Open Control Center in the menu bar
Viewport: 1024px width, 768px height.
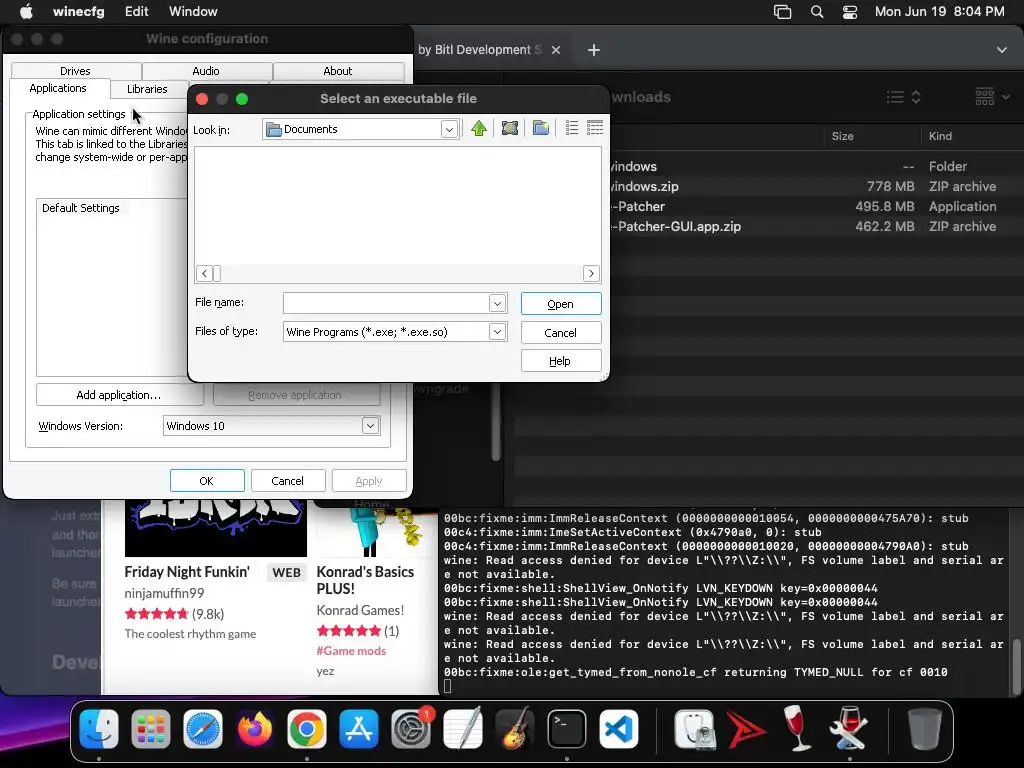point(850,12)
